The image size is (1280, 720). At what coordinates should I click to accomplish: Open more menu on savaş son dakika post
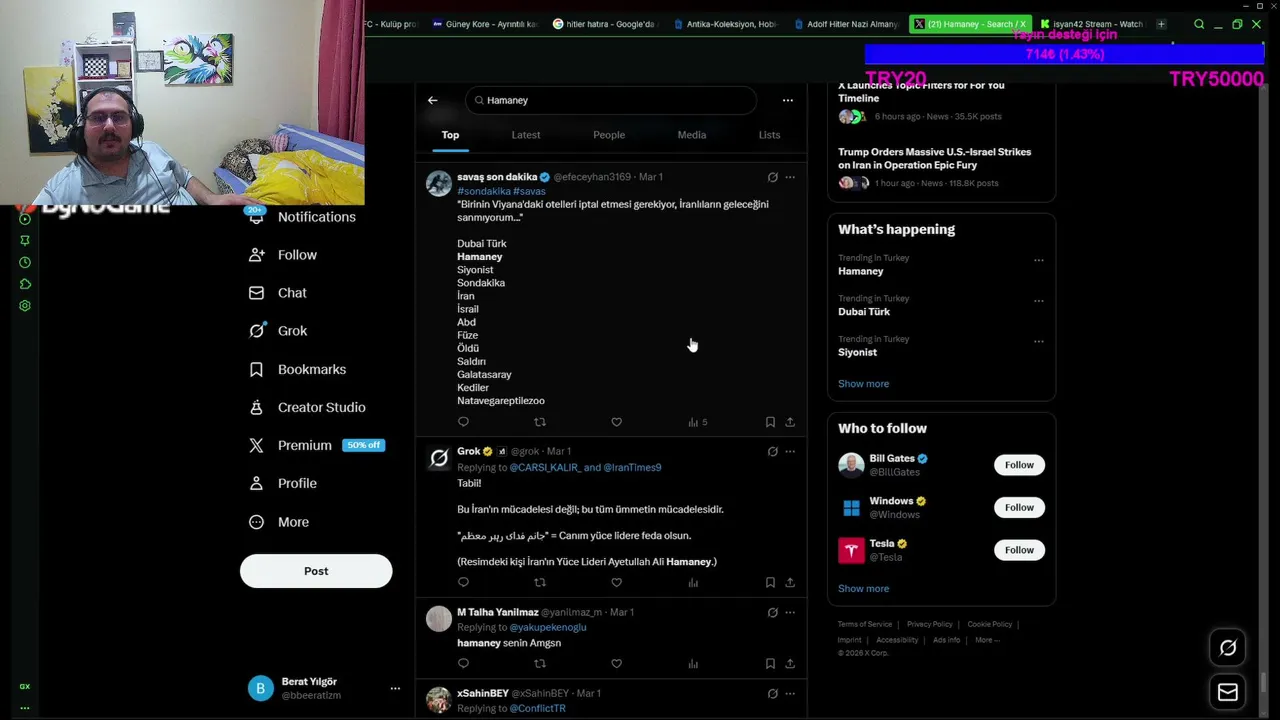click(x=790, y=177)
